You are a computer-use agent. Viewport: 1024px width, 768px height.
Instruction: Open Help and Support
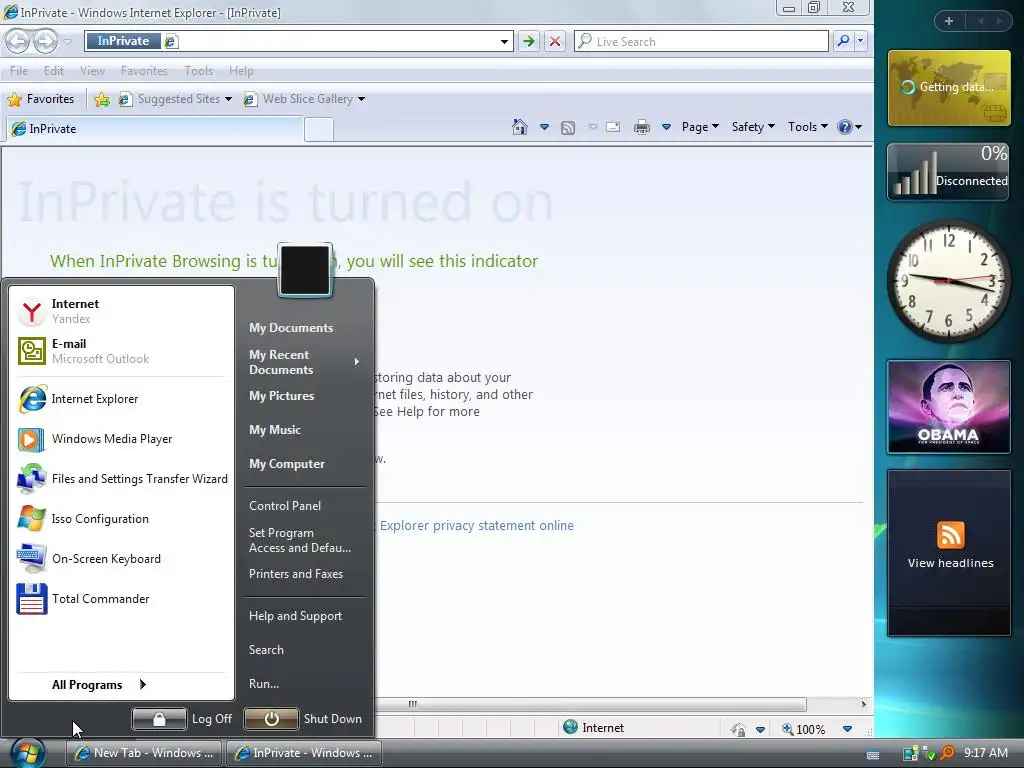click(x=295, y=616)
